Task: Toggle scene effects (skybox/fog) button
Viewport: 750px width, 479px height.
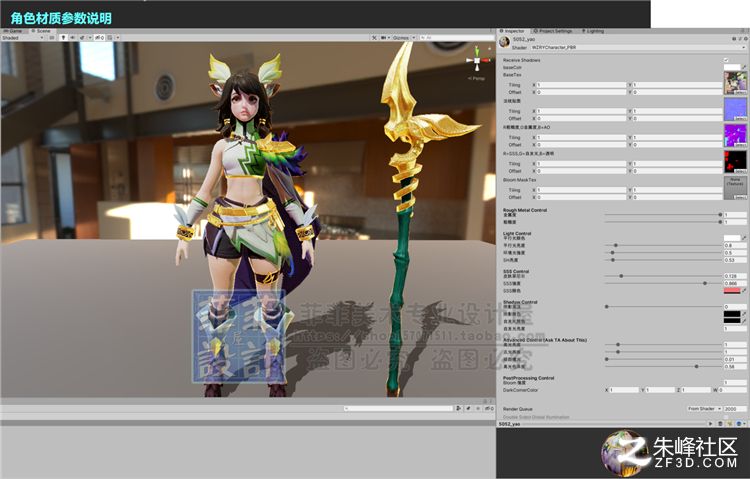Action: 82,37
